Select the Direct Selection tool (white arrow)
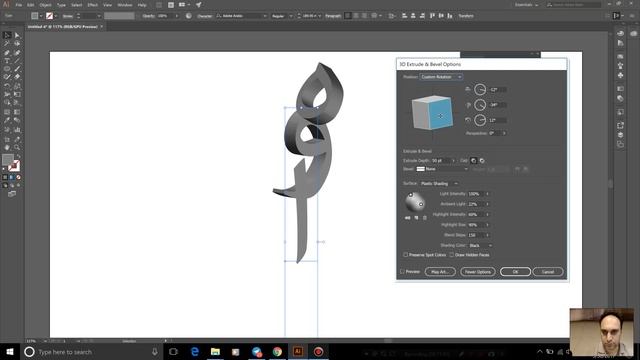 click(x=17, y=35)
